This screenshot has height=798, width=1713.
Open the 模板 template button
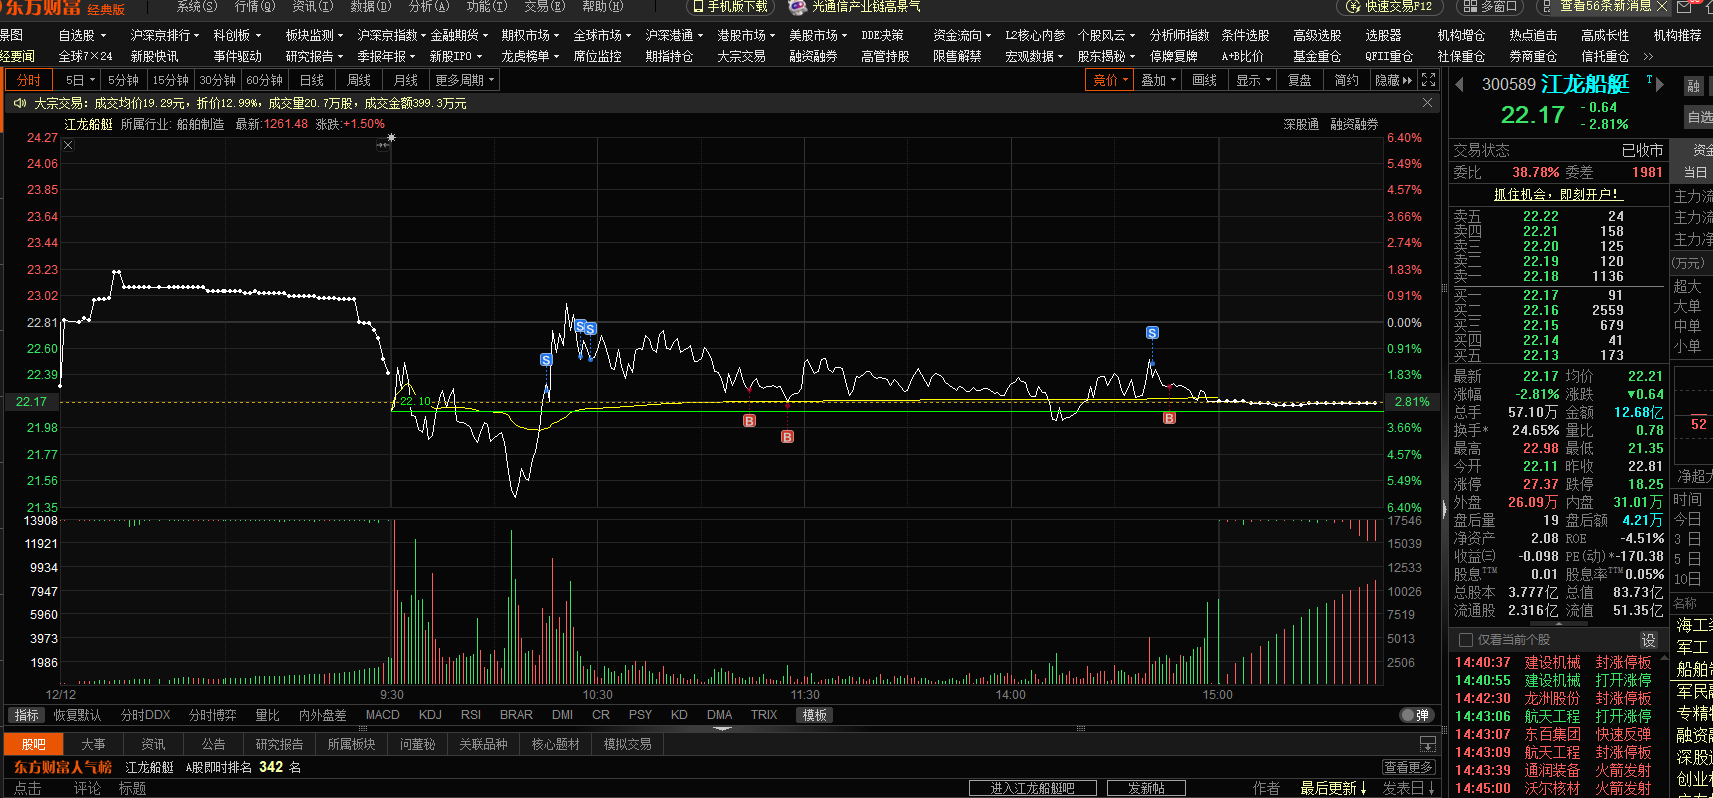pos(815,715)
